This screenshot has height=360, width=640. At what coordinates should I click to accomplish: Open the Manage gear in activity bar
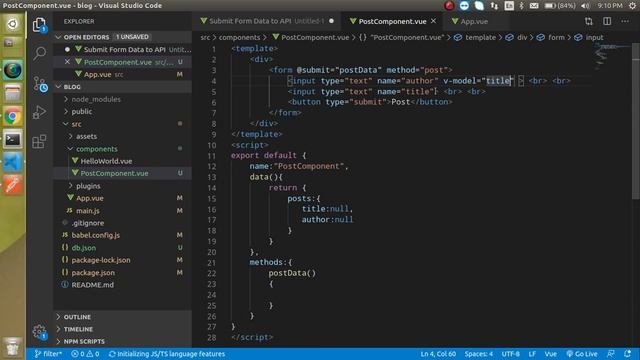40,332
